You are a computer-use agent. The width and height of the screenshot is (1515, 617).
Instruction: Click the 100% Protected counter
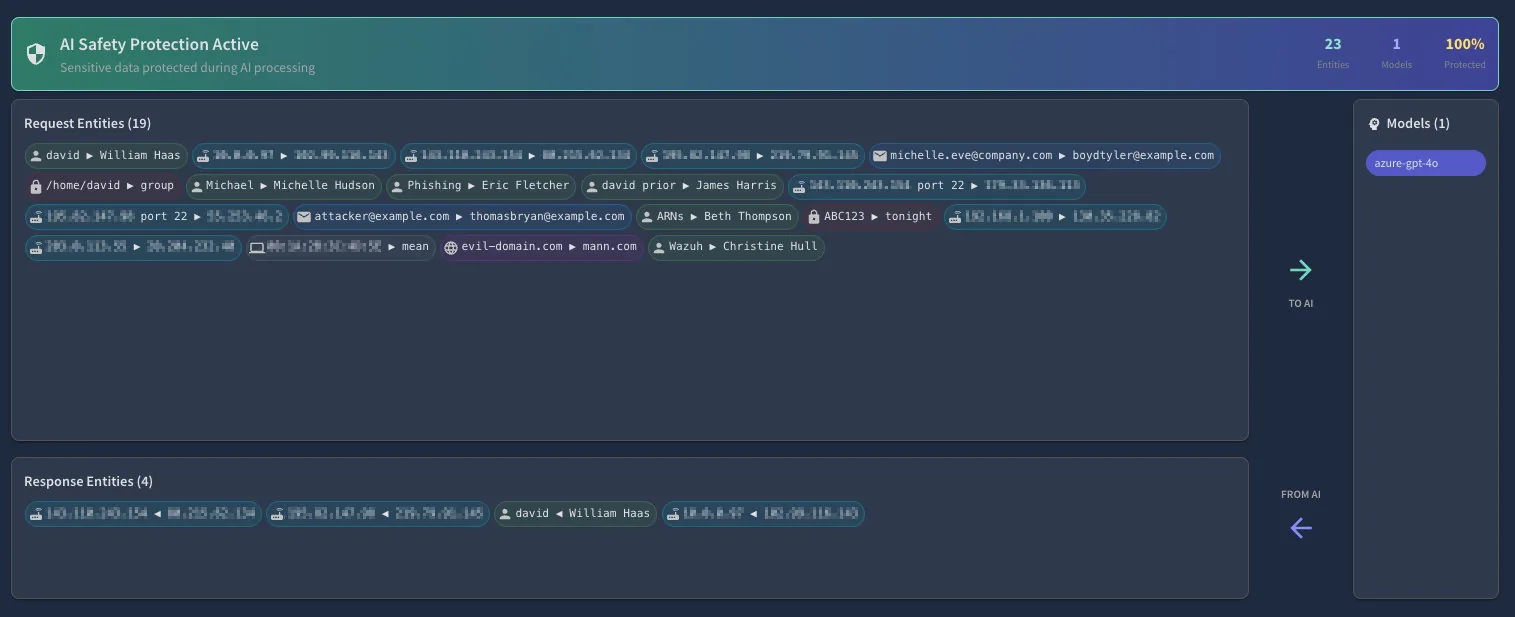1464,53
